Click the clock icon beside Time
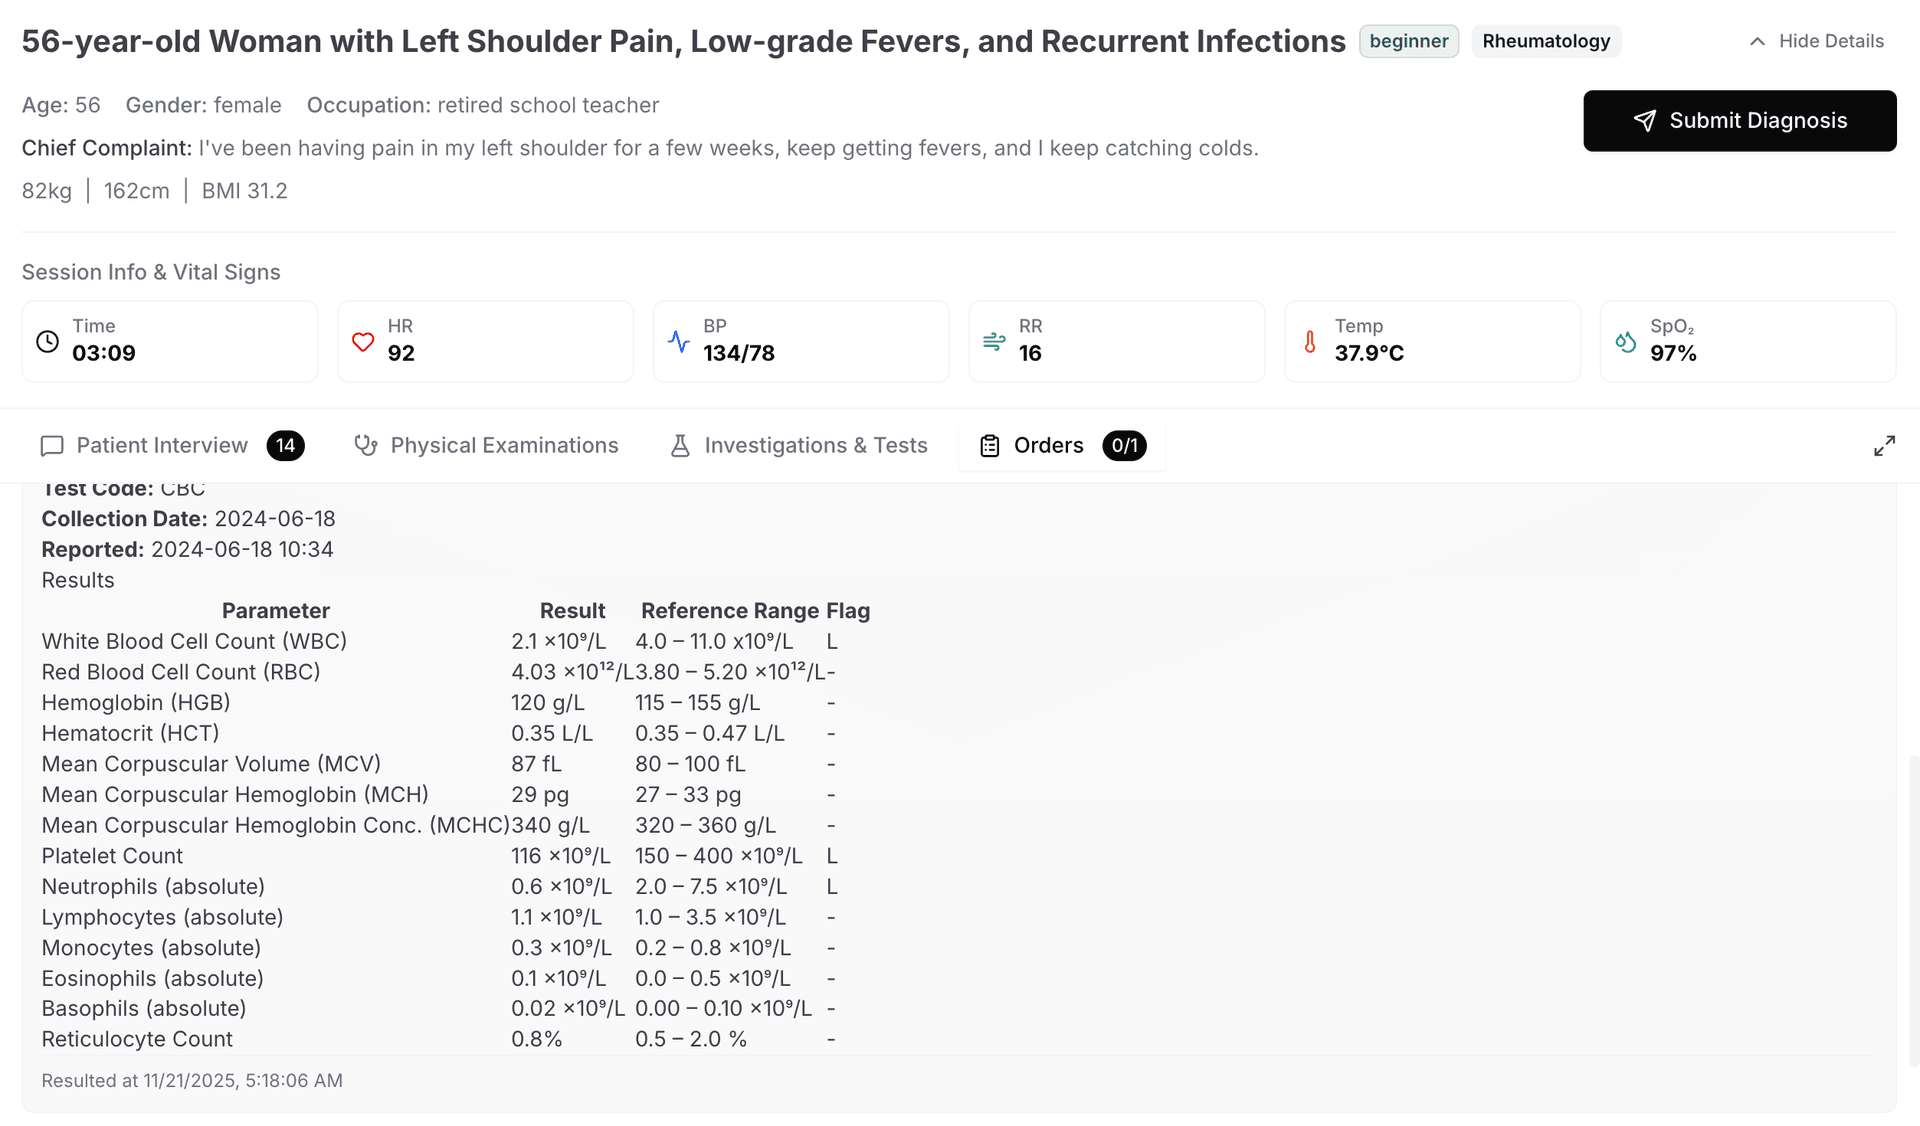 (x=47, y=341)
